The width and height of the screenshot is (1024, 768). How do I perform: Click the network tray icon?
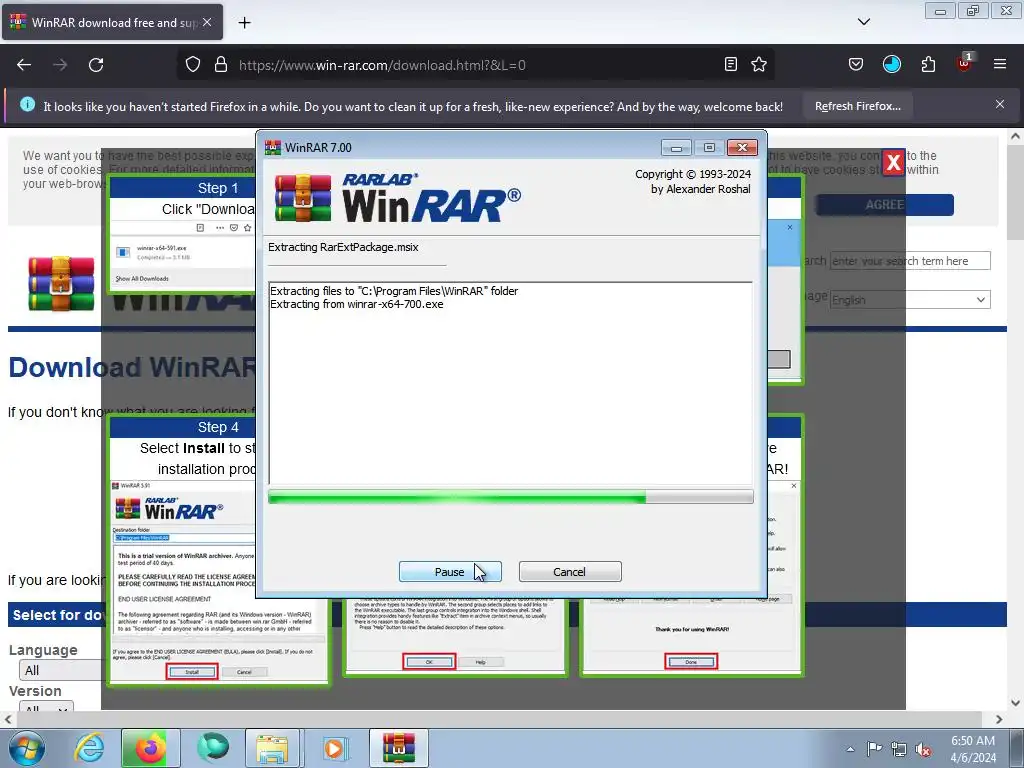[x=899, y=749]
